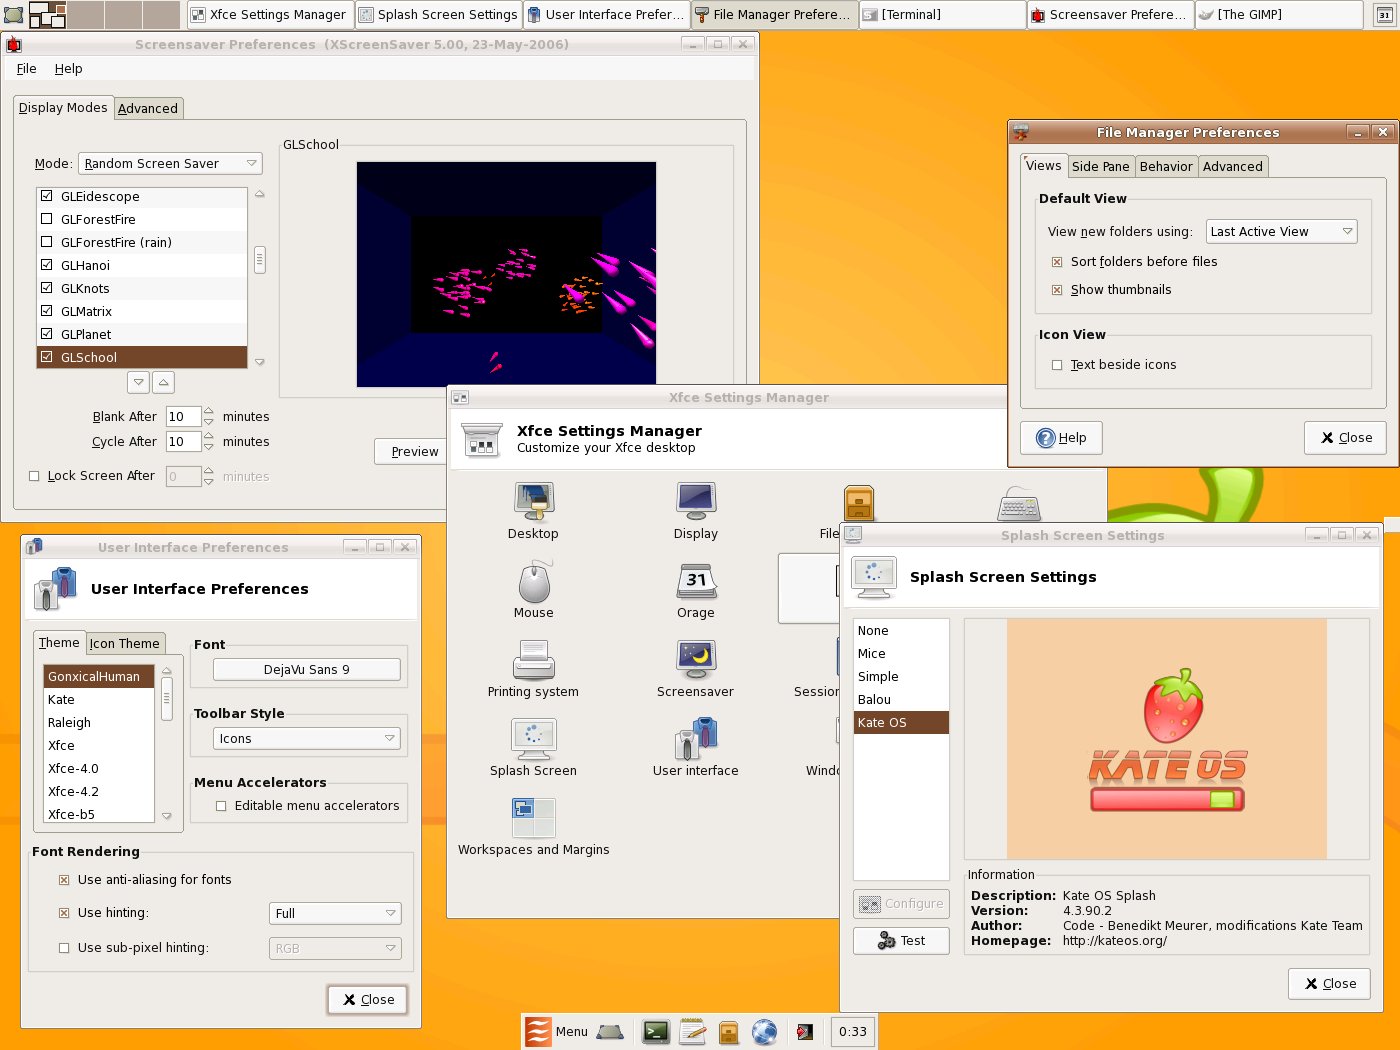
Task: Switch to the Terminal taskbar window
Action: [x=942, y=14]
